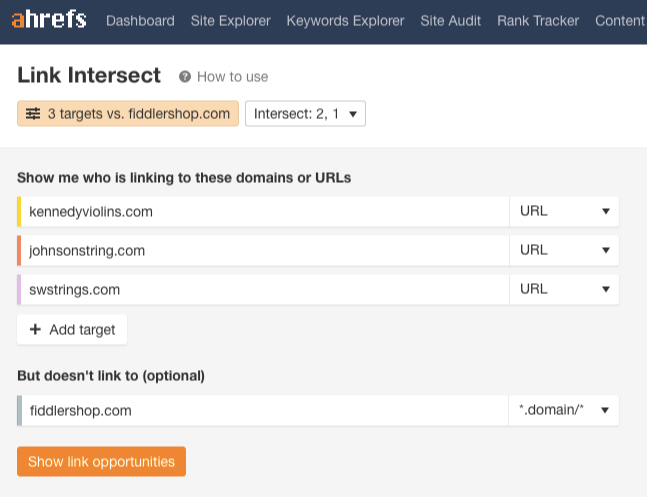Click the johnsonstring.com target field

pos(264,250)
